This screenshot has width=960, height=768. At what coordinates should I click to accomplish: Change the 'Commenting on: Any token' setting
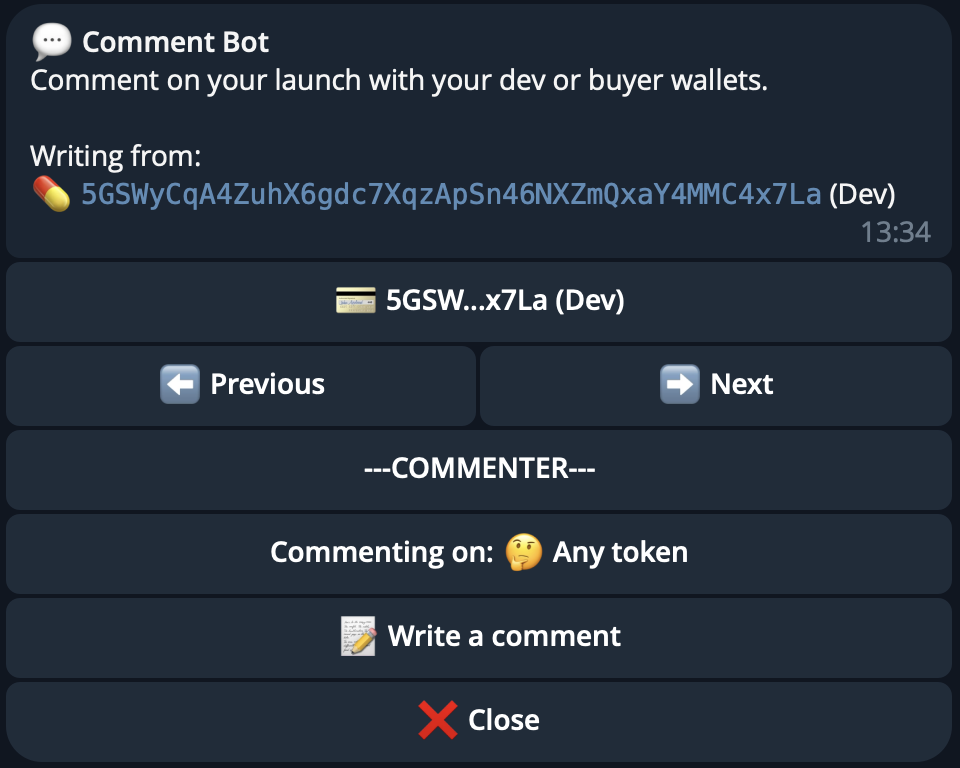point(479,553)
